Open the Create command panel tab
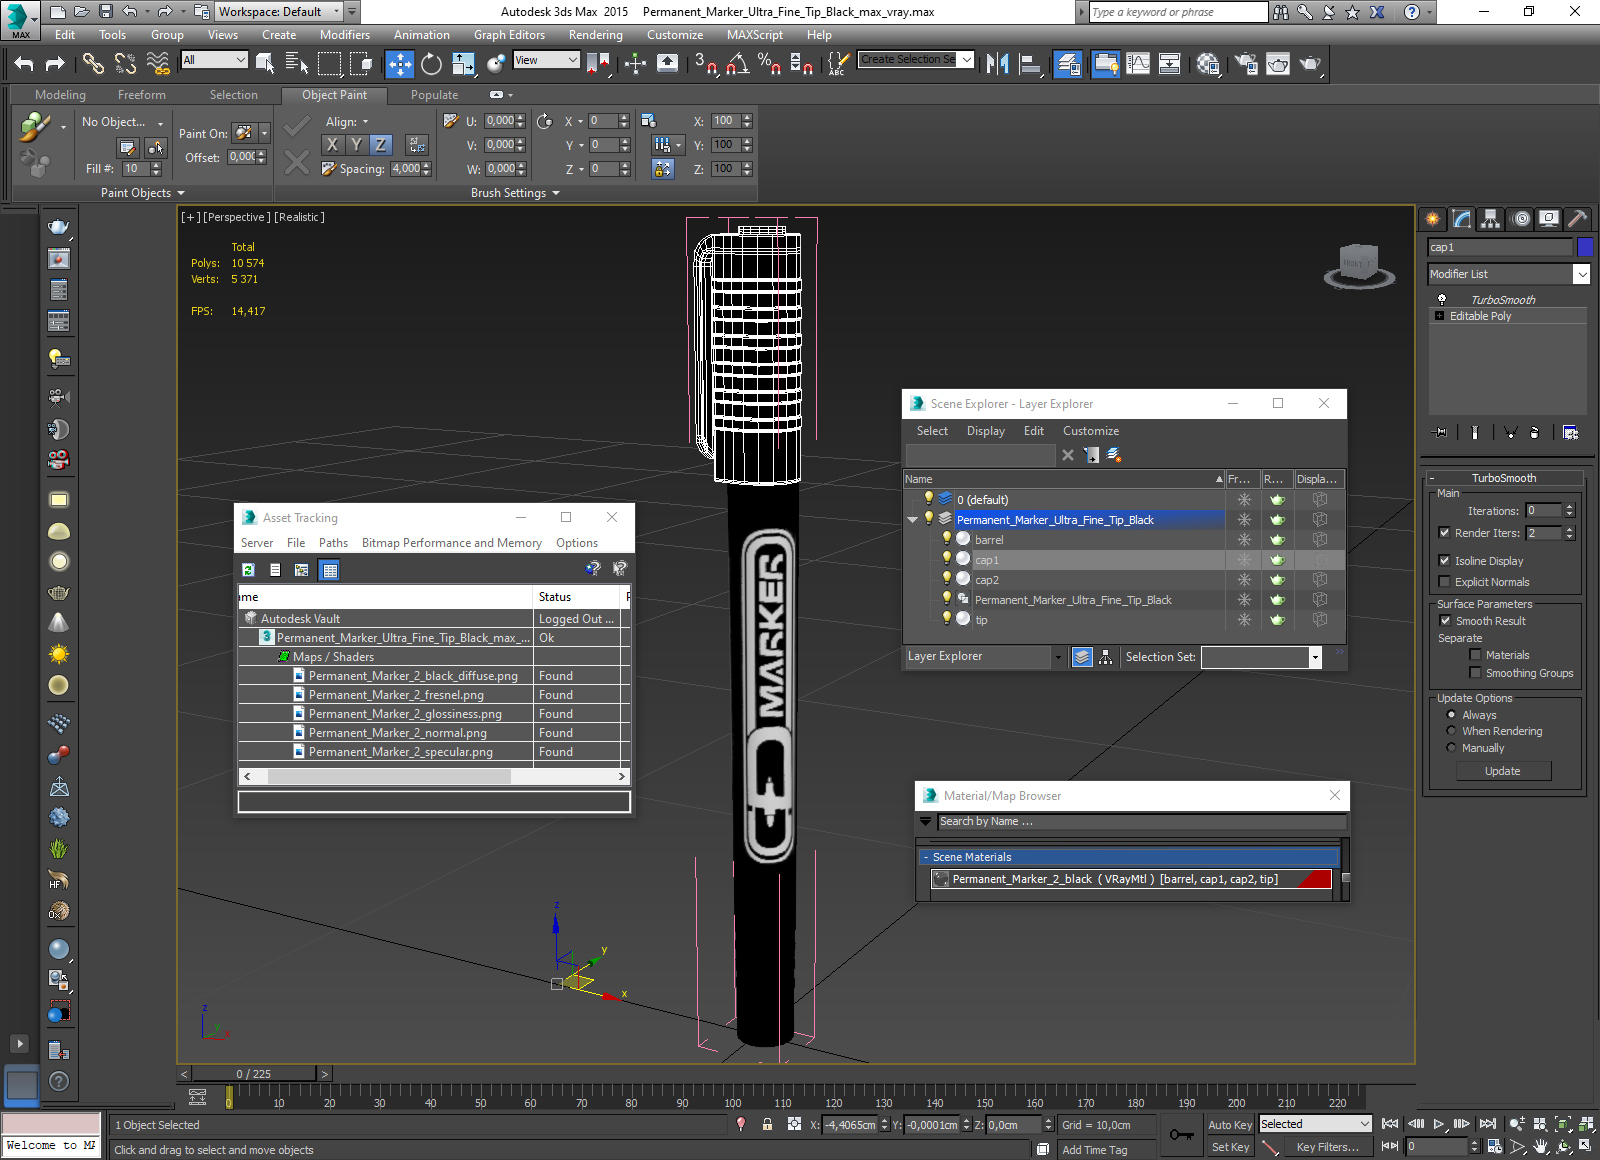The image size is (1600, 1160). 1433,219
